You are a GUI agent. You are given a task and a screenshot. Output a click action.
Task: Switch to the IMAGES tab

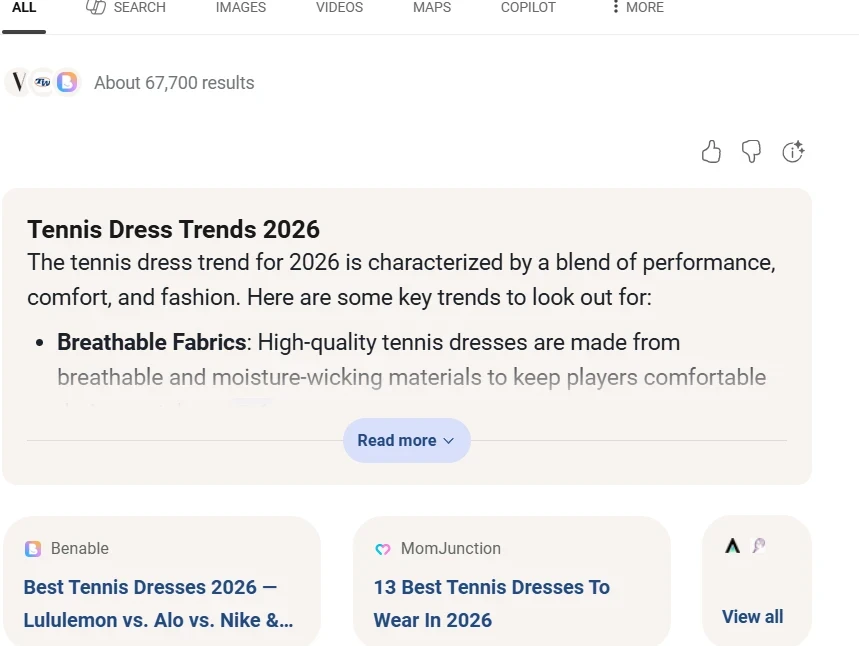pos(241,7)
